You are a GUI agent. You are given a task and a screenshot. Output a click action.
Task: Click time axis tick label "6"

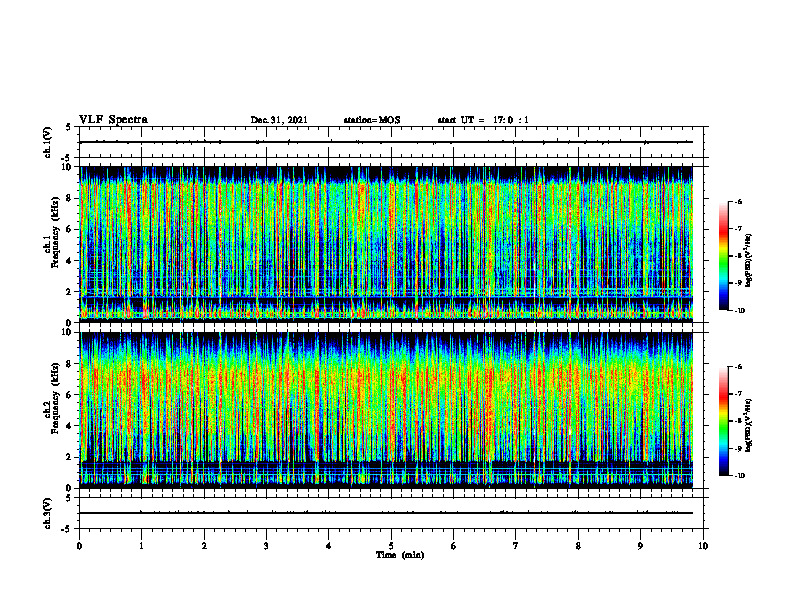[x=453, y=546]
